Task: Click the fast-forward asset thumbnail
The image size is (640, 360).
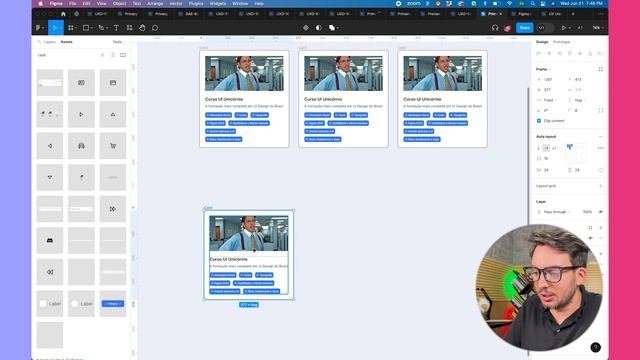Action: (113, 209)
